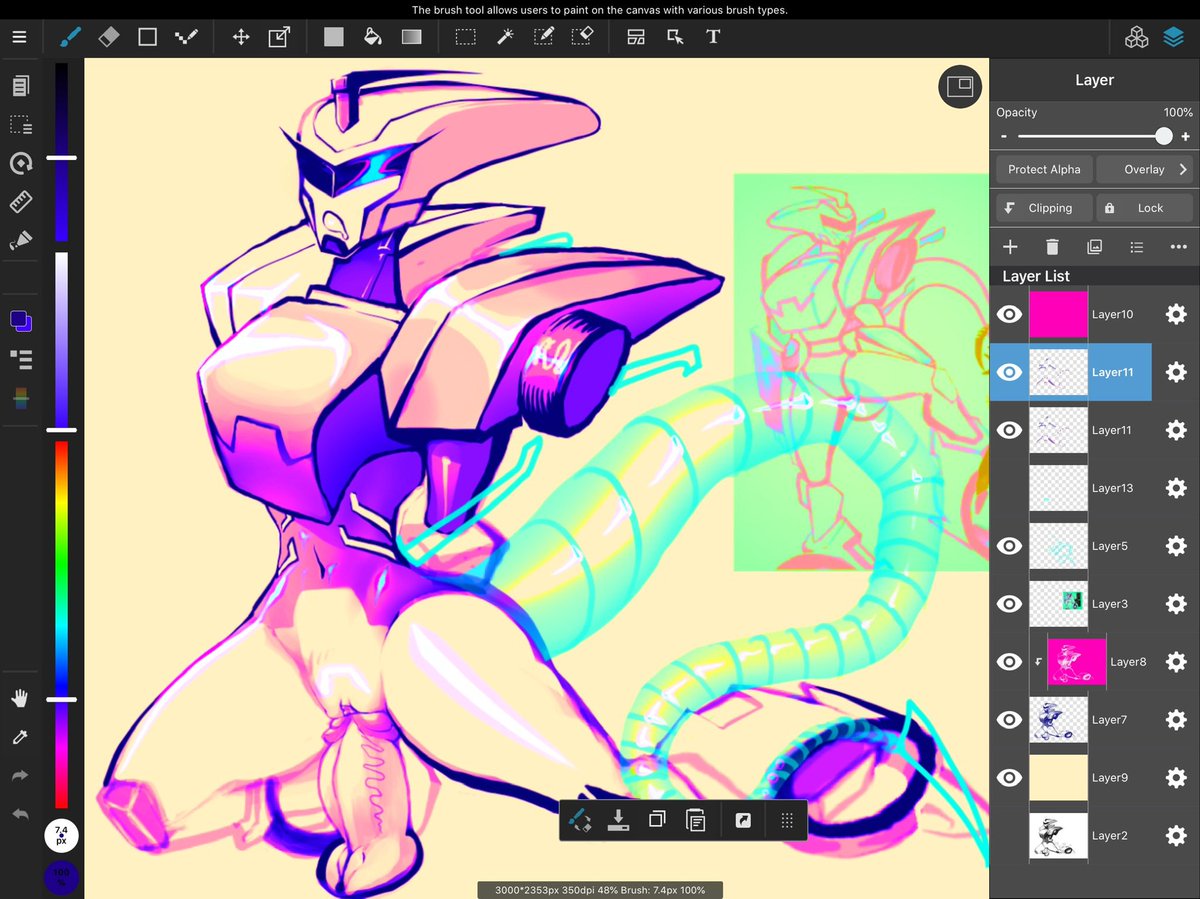Hide Layer8 with its eye icon
The width and height of the screenshot is (1200, 899).
click(x=1010, y=662)
